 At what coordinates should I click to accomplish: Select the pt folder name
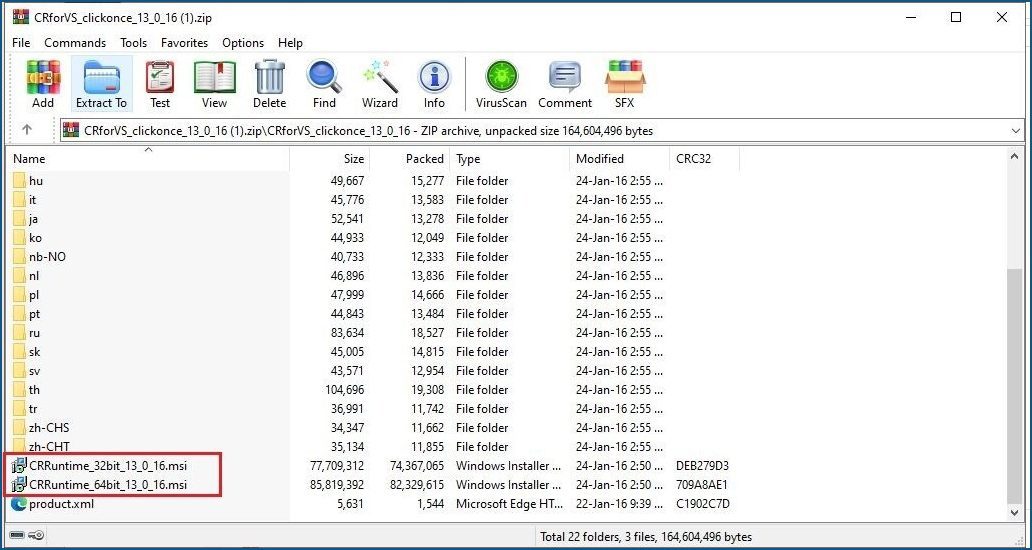[x=34, y=314]
